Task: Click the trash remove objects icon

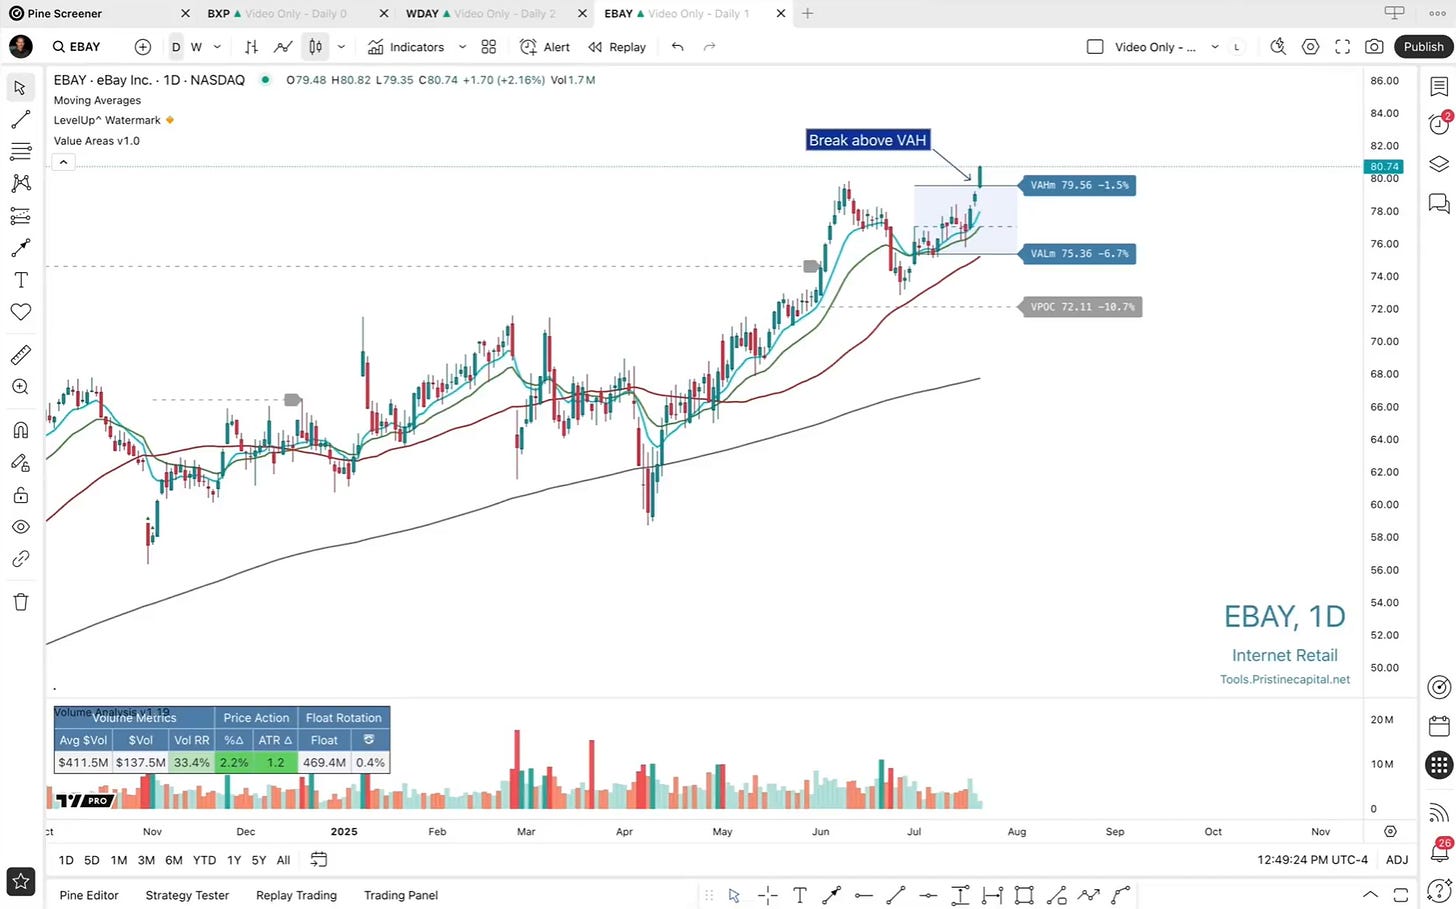Action: 20,602
